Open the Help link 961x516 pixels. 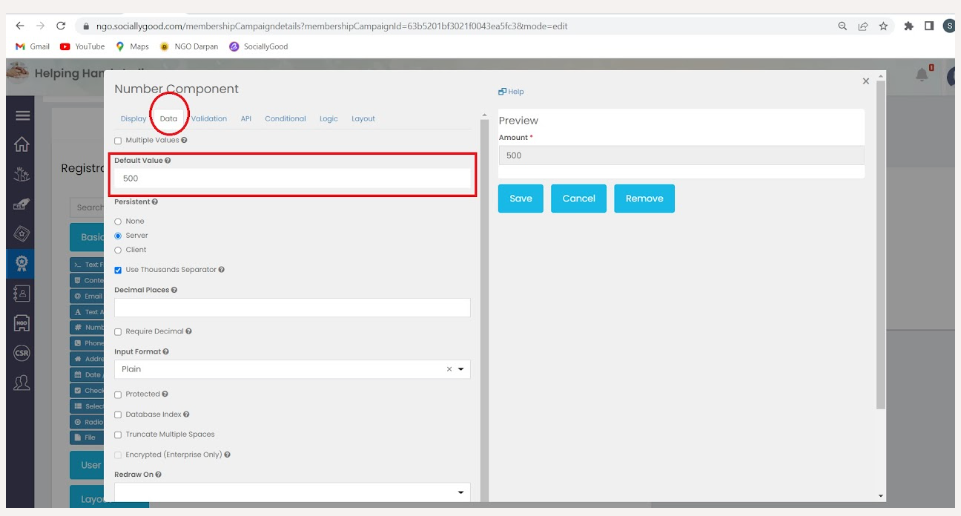[x=511, y=92]
